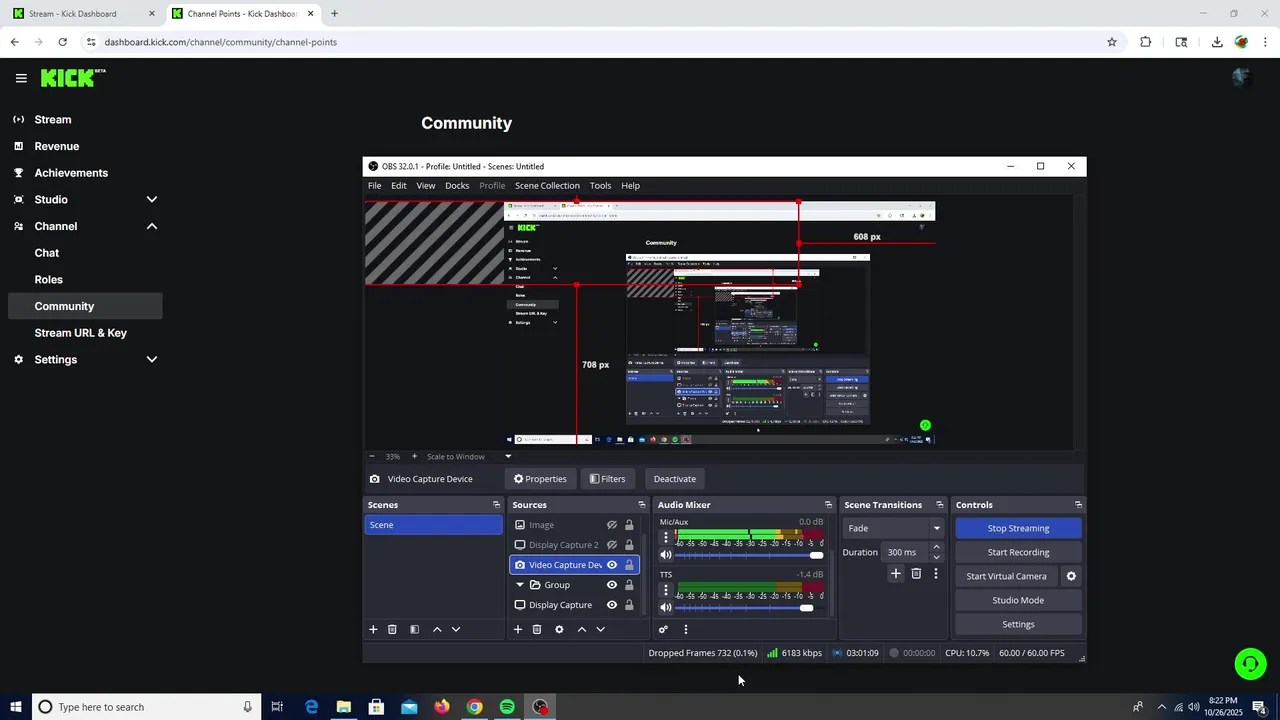
Task: Open source properties gear in Sources panel
Action: tap(559, 629)
